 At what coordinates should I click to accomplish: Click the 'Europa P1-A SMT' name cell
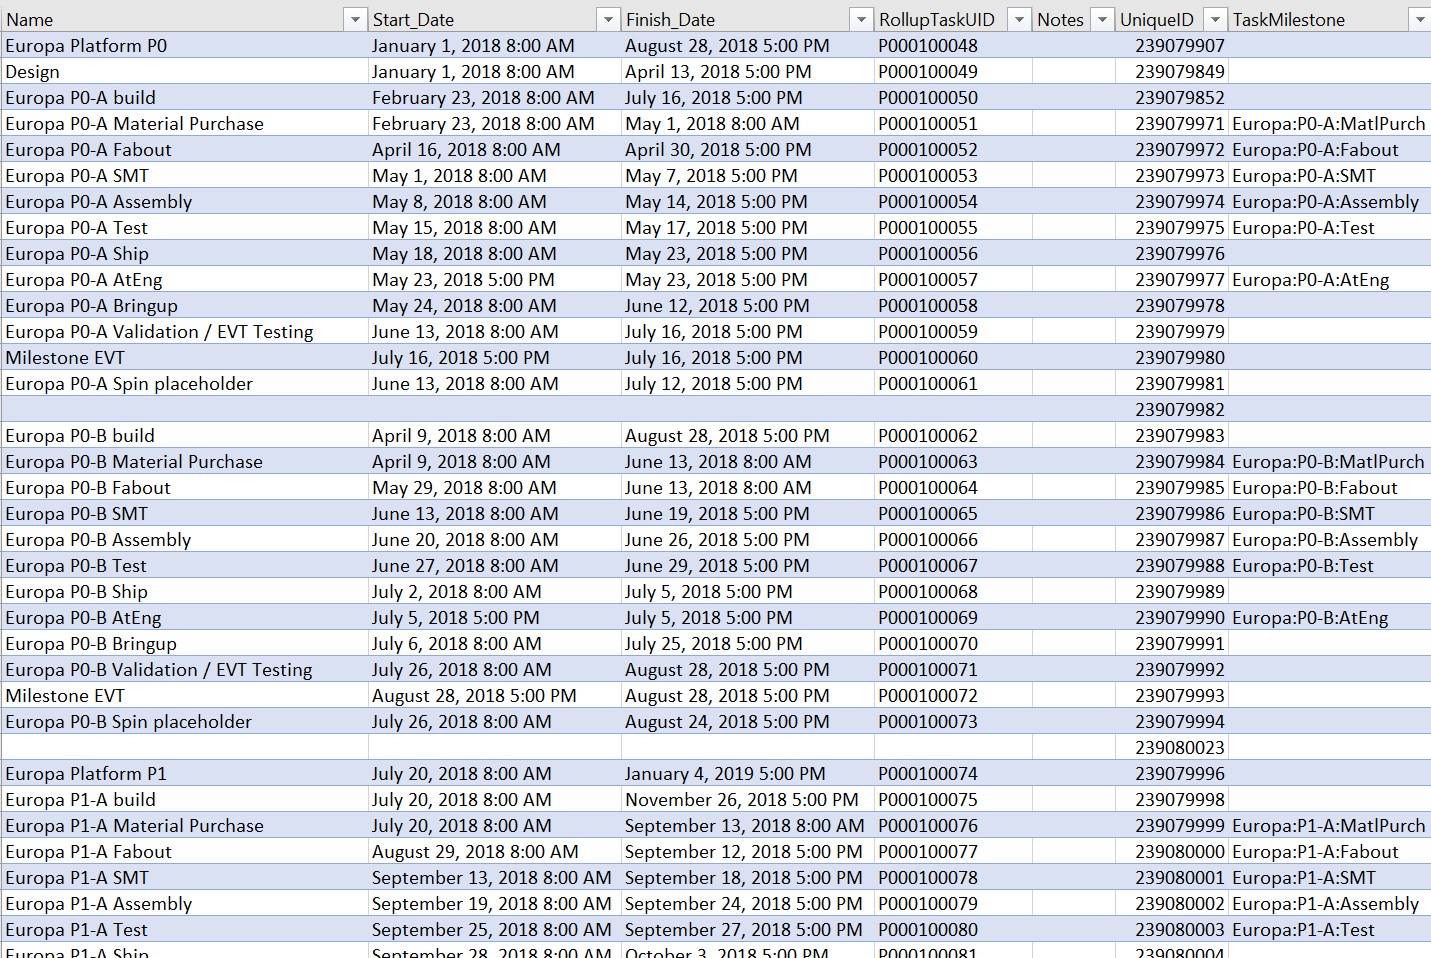tap(185, 877)
